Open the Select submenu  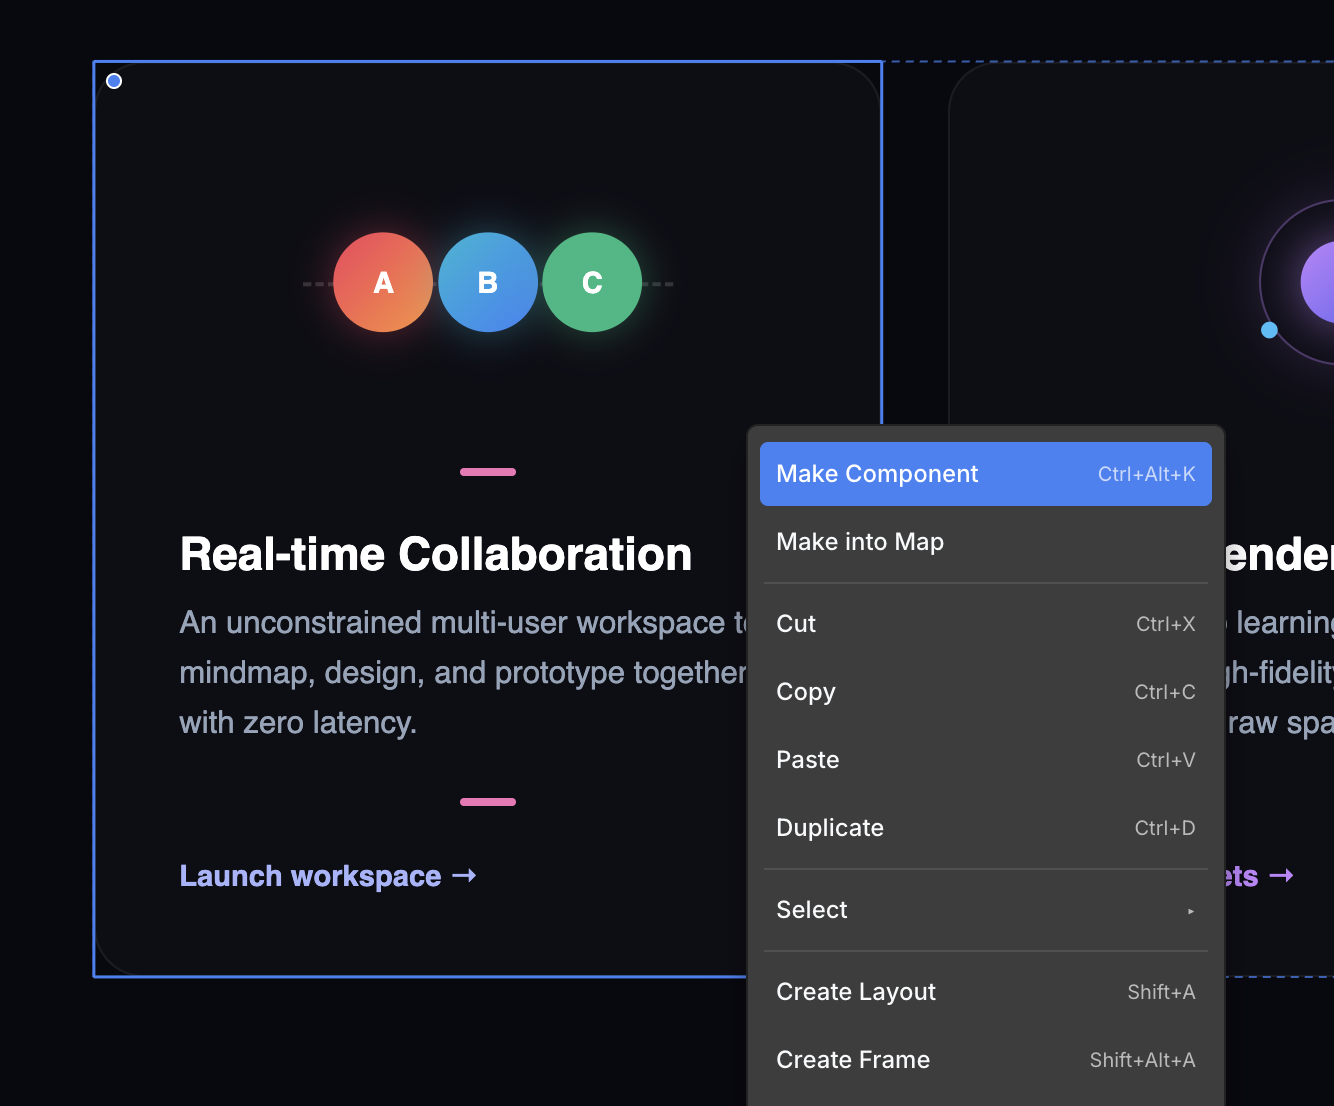(x=985, y=910)
